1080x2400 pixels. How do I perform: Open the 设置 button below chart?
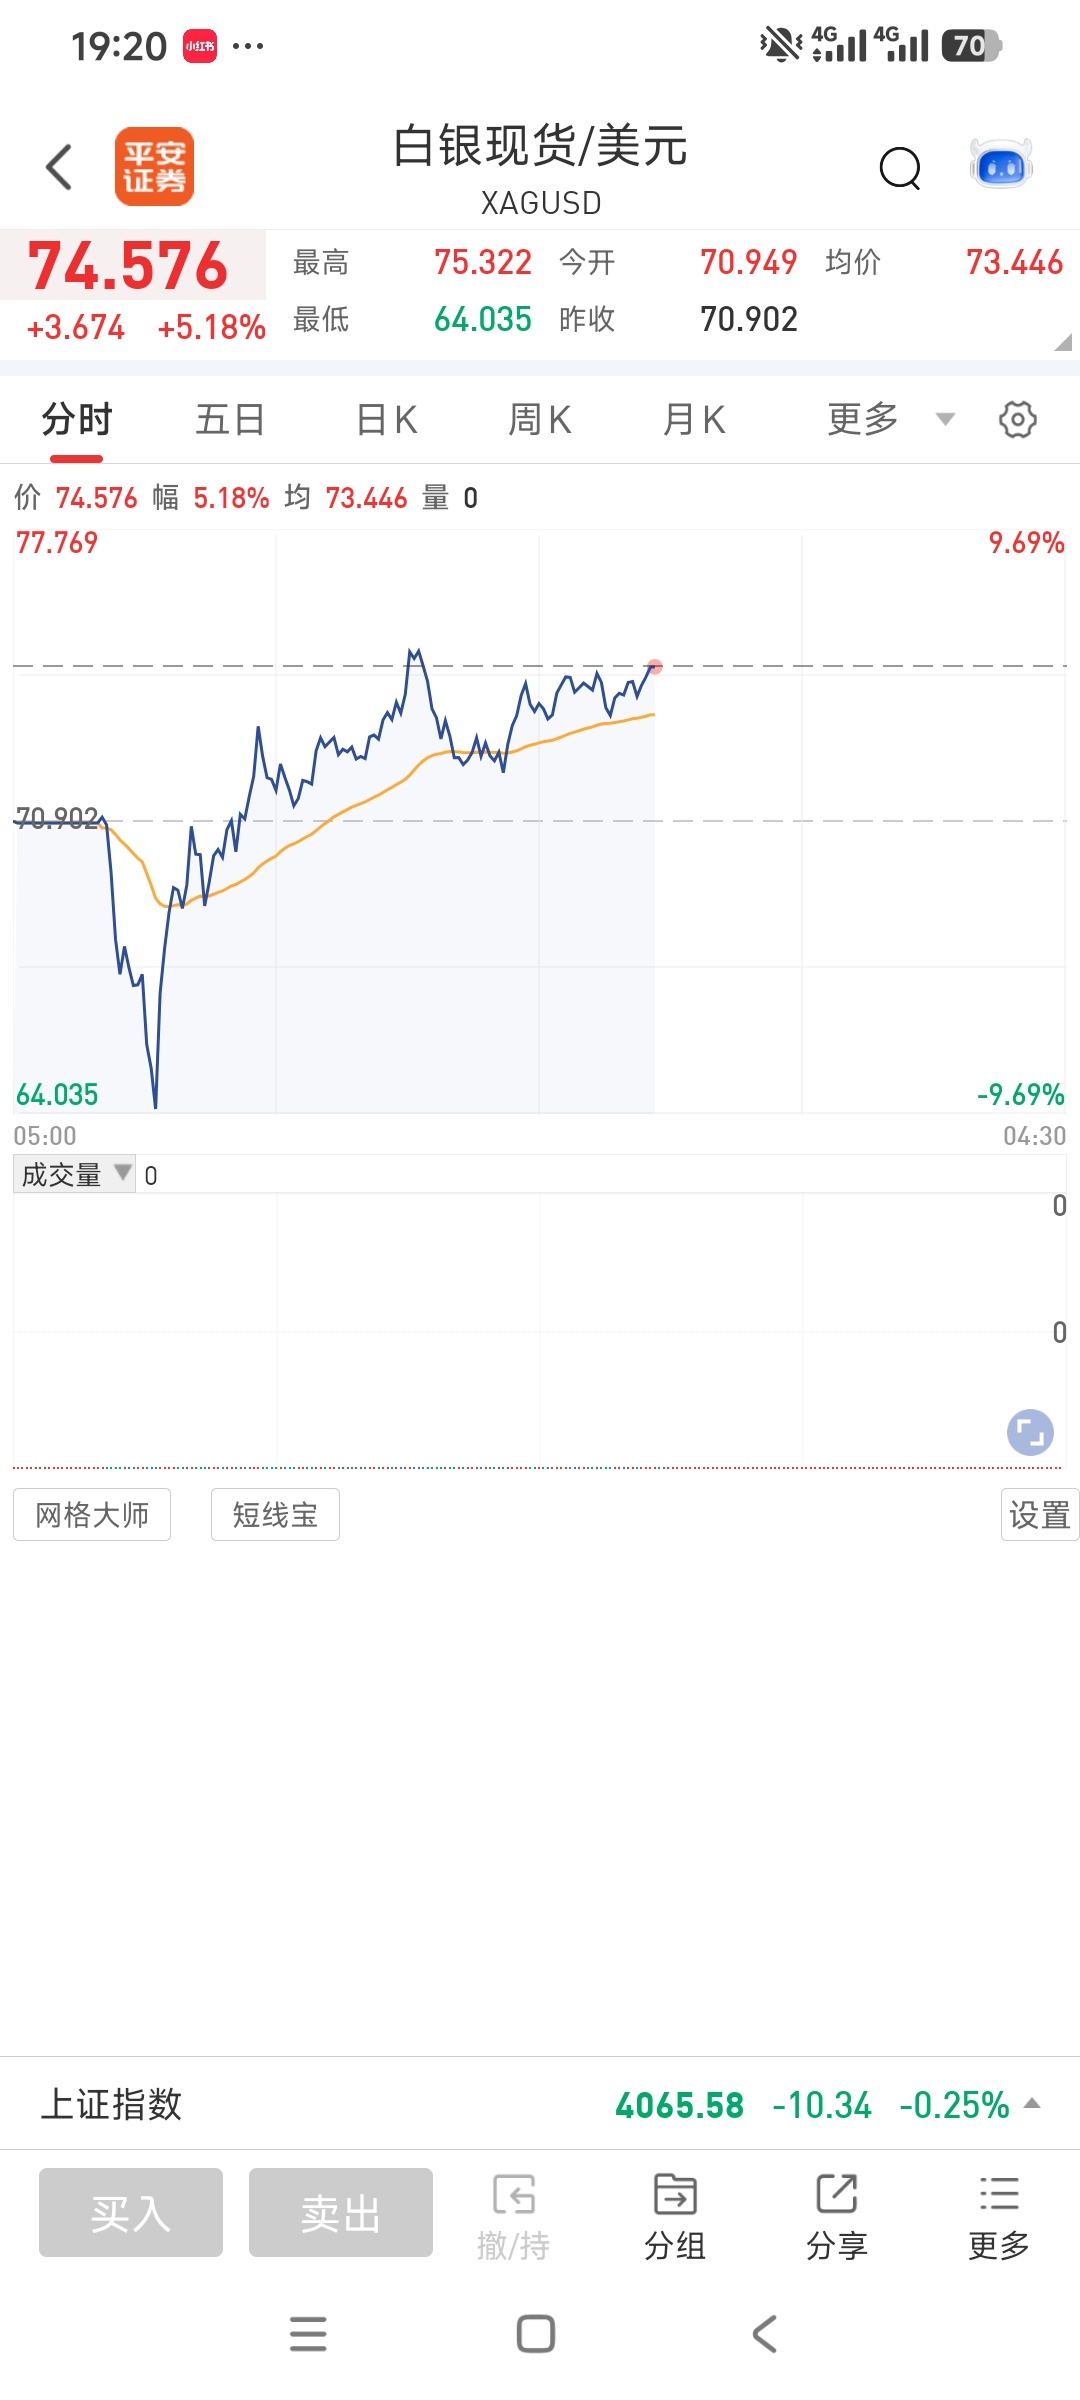[1040, 1514]
